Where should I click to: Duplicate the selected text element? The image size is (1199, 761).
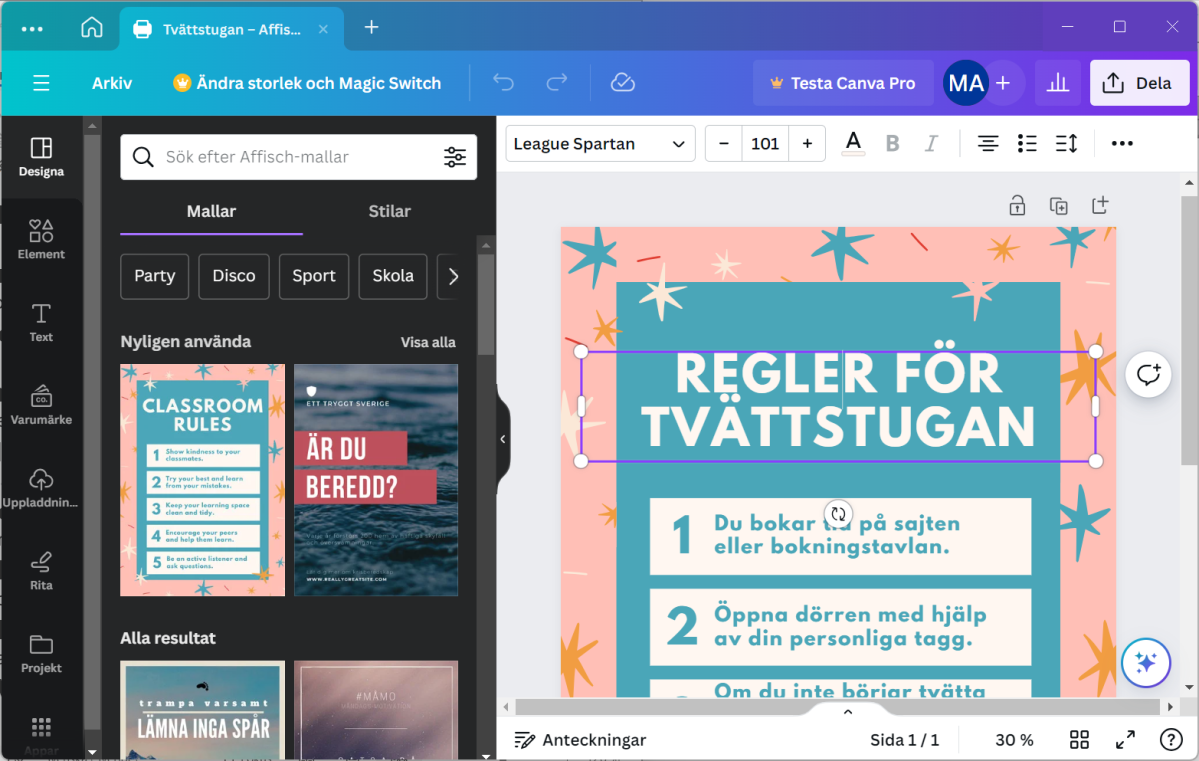click(1058, 205)
